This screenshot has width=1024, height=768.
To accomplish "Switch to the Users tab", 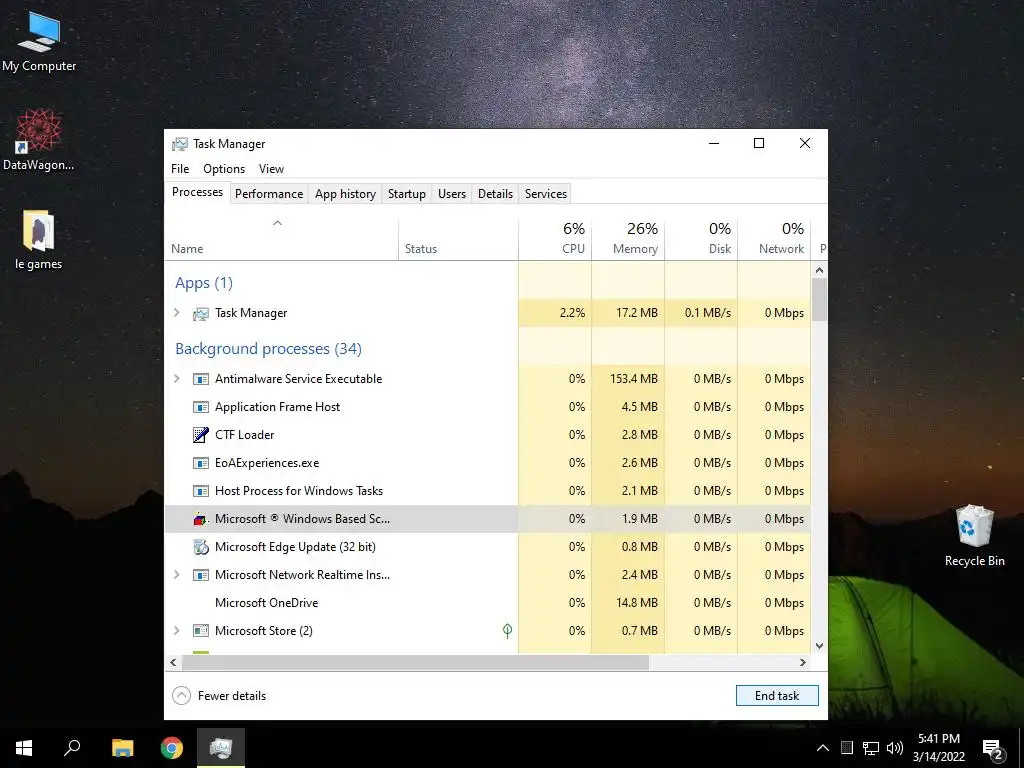I will pyautogui.click(x=452, y=194).
